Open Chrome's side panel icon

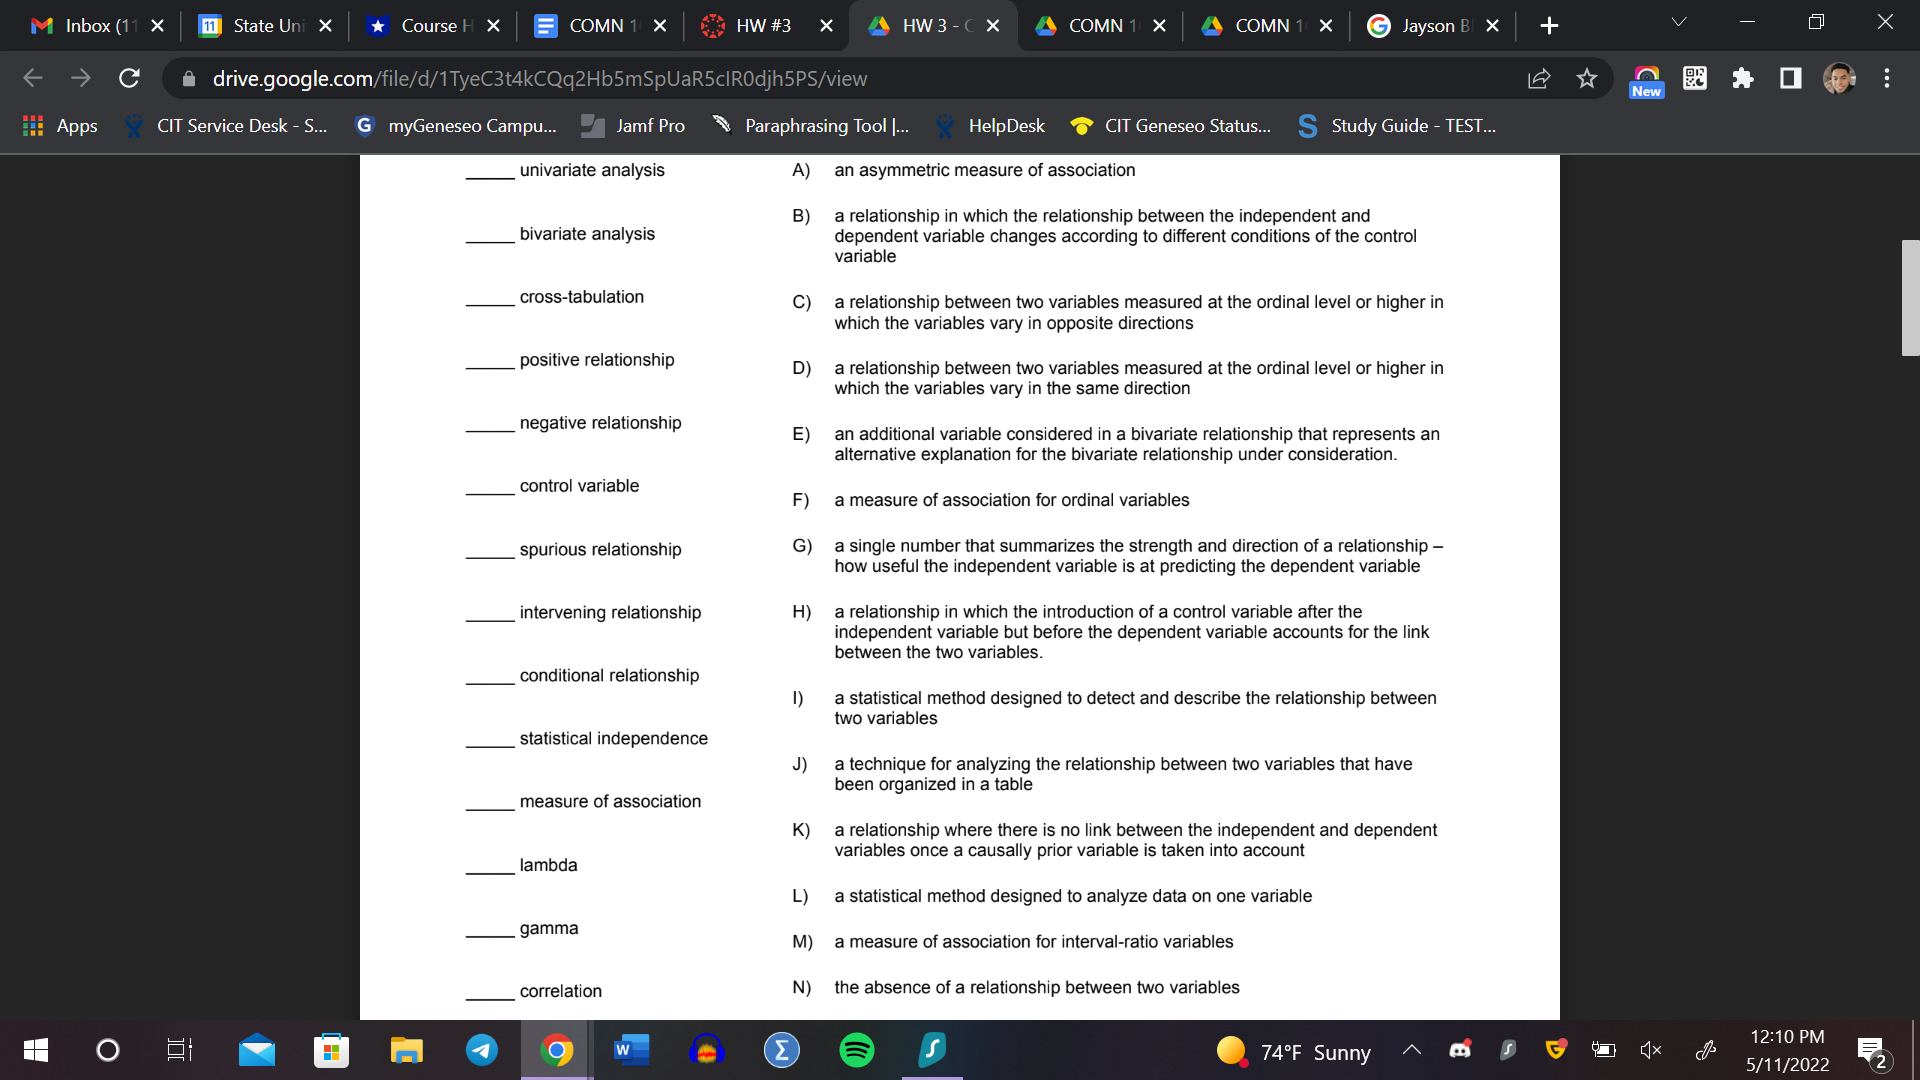click(x=1790, y=78)
